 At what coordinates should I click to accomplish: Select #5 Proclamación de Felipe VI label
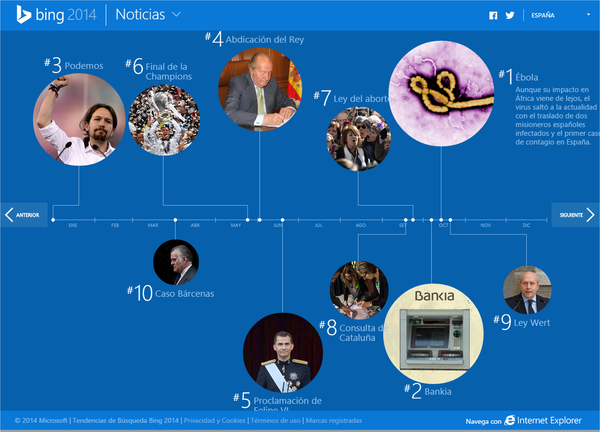(x=278, y=401)
